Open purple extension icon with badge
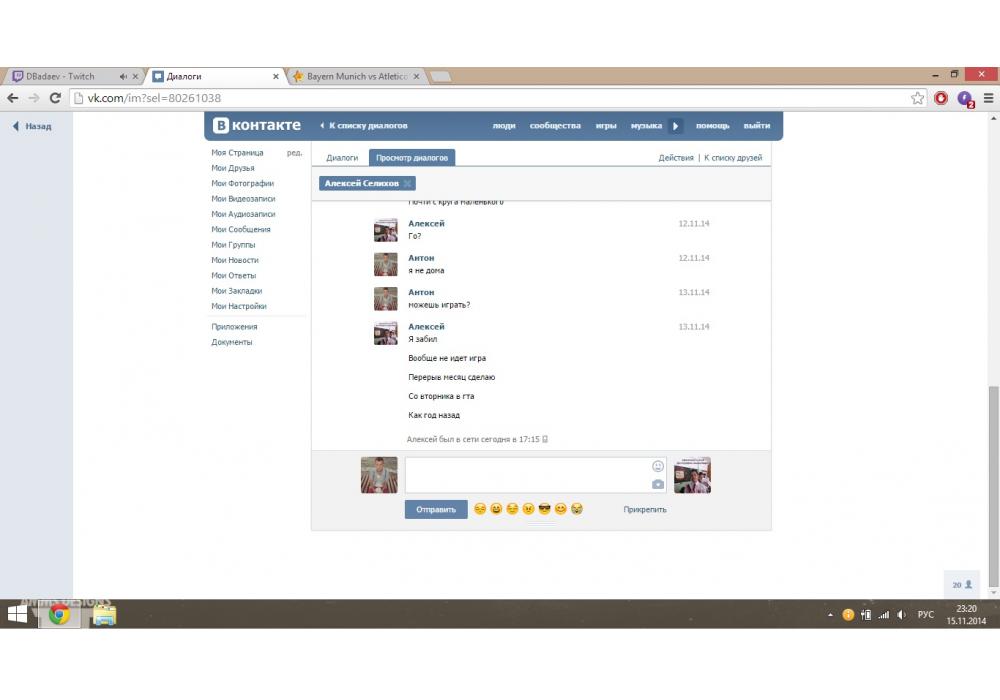This screenshot has height=700, width=1000. pos(965,99)
